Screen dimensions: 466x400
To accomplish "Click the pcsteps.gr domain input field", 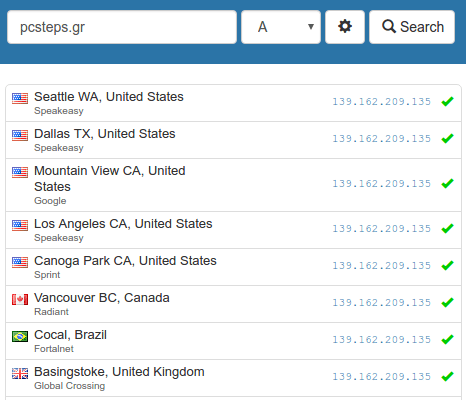I will pos(122,27).
